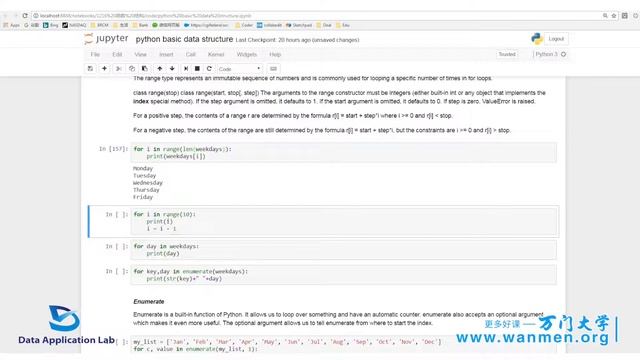Viewport: 640px width, 360px height.
Task: Open the Coder bookmarks folder
Action: point(244,25)
